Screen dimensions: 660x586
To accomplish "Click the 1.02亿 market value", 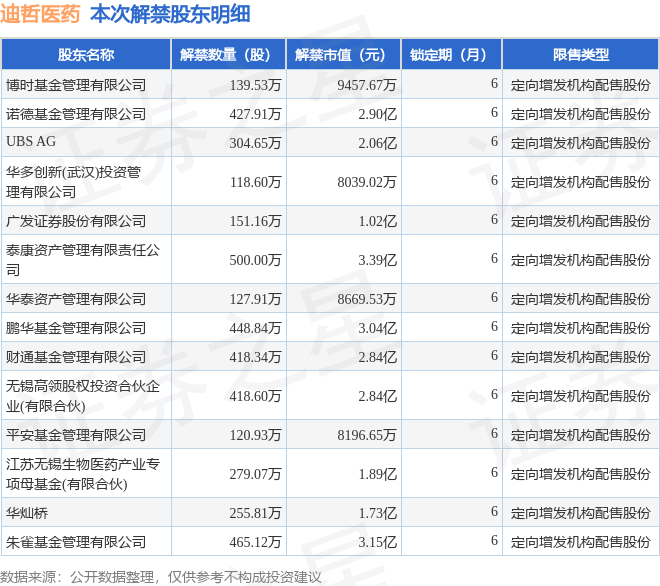I will [377, 221].
